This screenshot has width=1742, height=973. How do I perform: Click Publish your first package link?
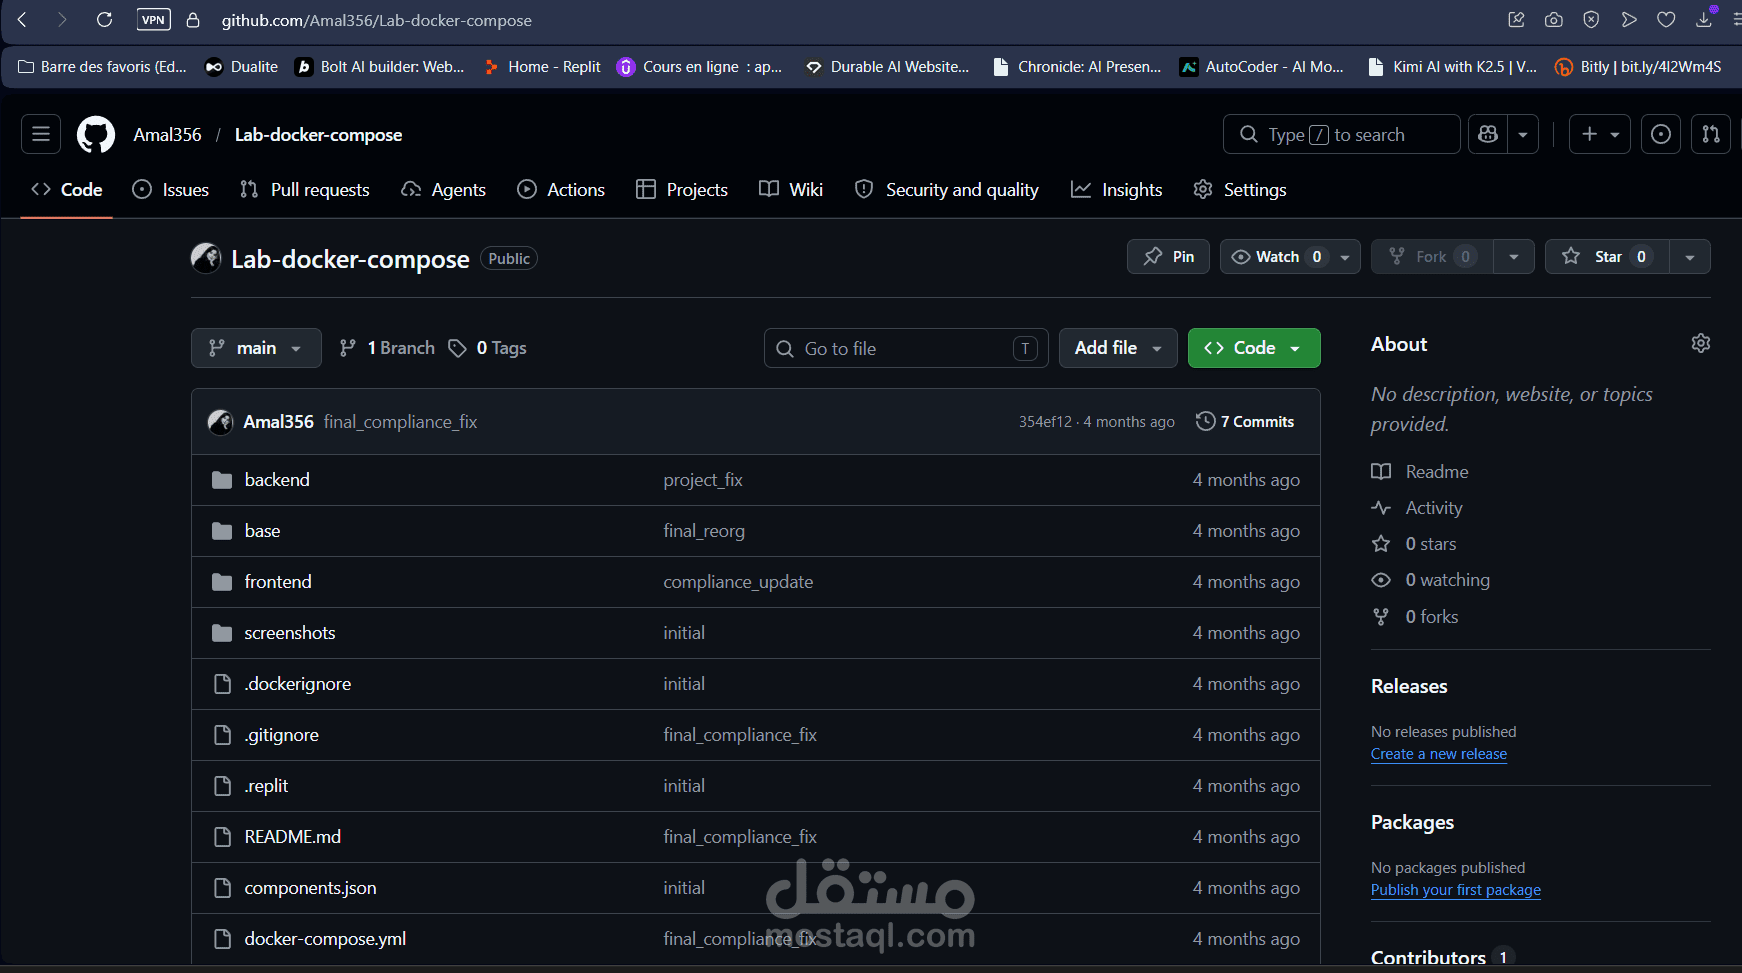1456,890
